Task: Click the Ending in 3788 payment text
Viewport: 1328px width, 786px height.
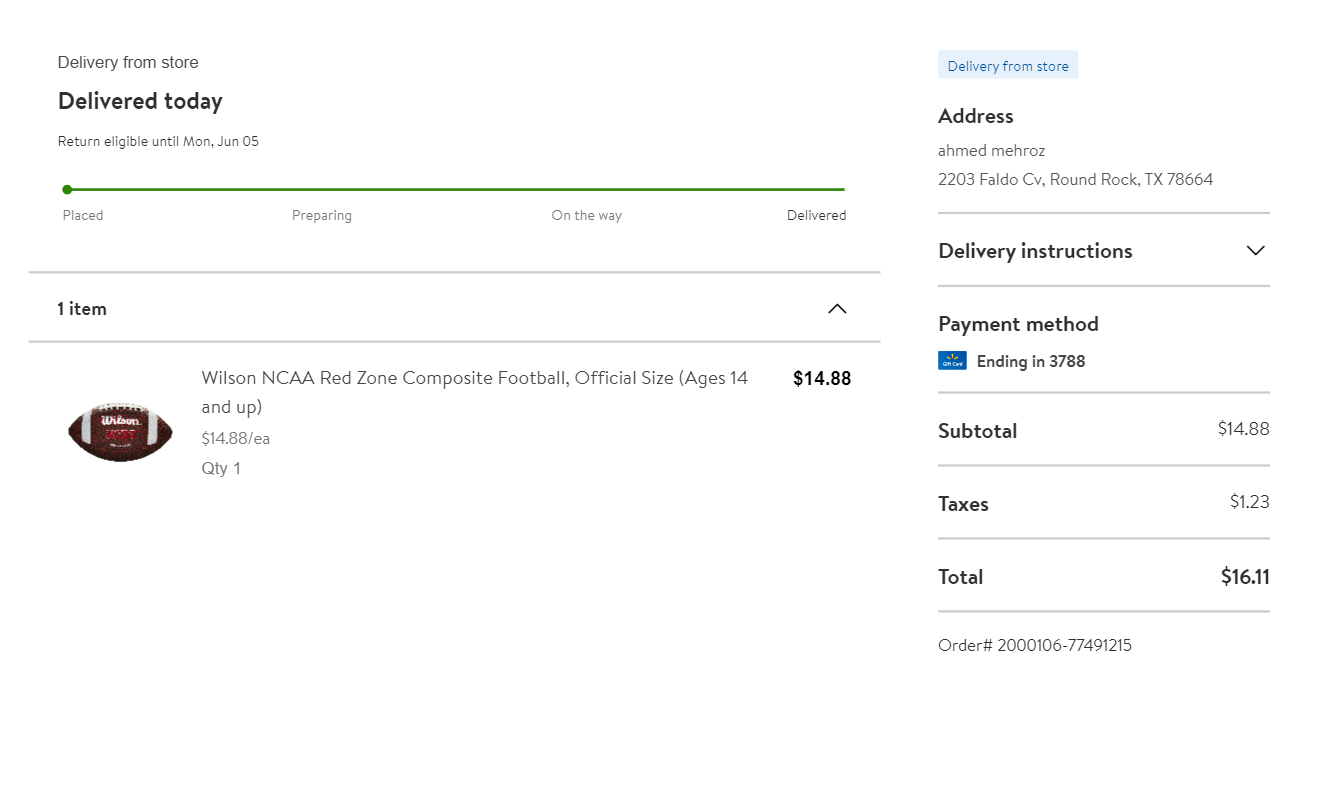Action: point(1030,361)
